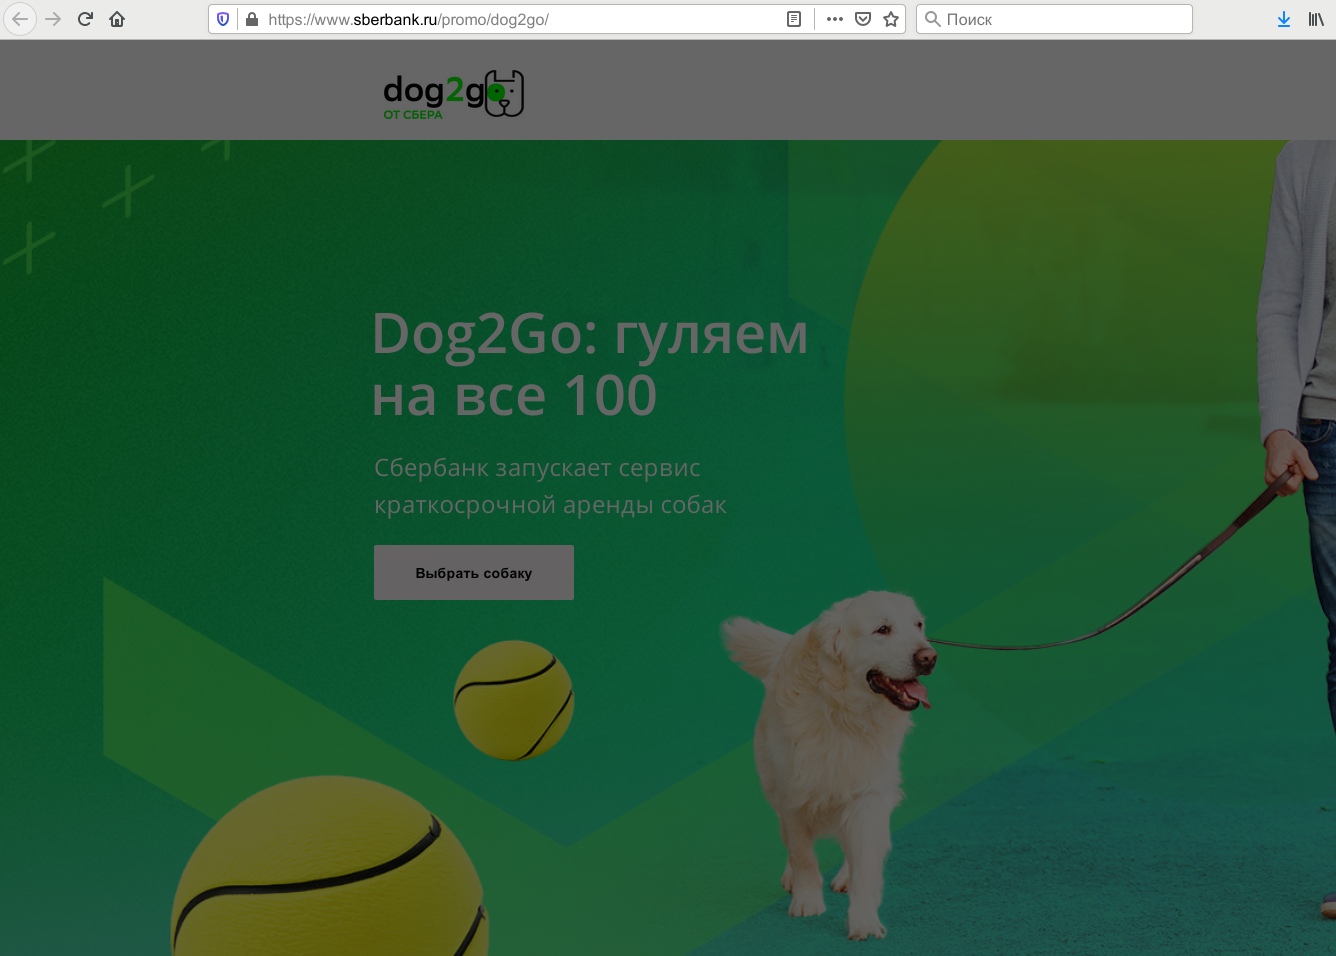Screen dimensions: 1336x956
Task: Show site security info via padlock
Action: 251,19
